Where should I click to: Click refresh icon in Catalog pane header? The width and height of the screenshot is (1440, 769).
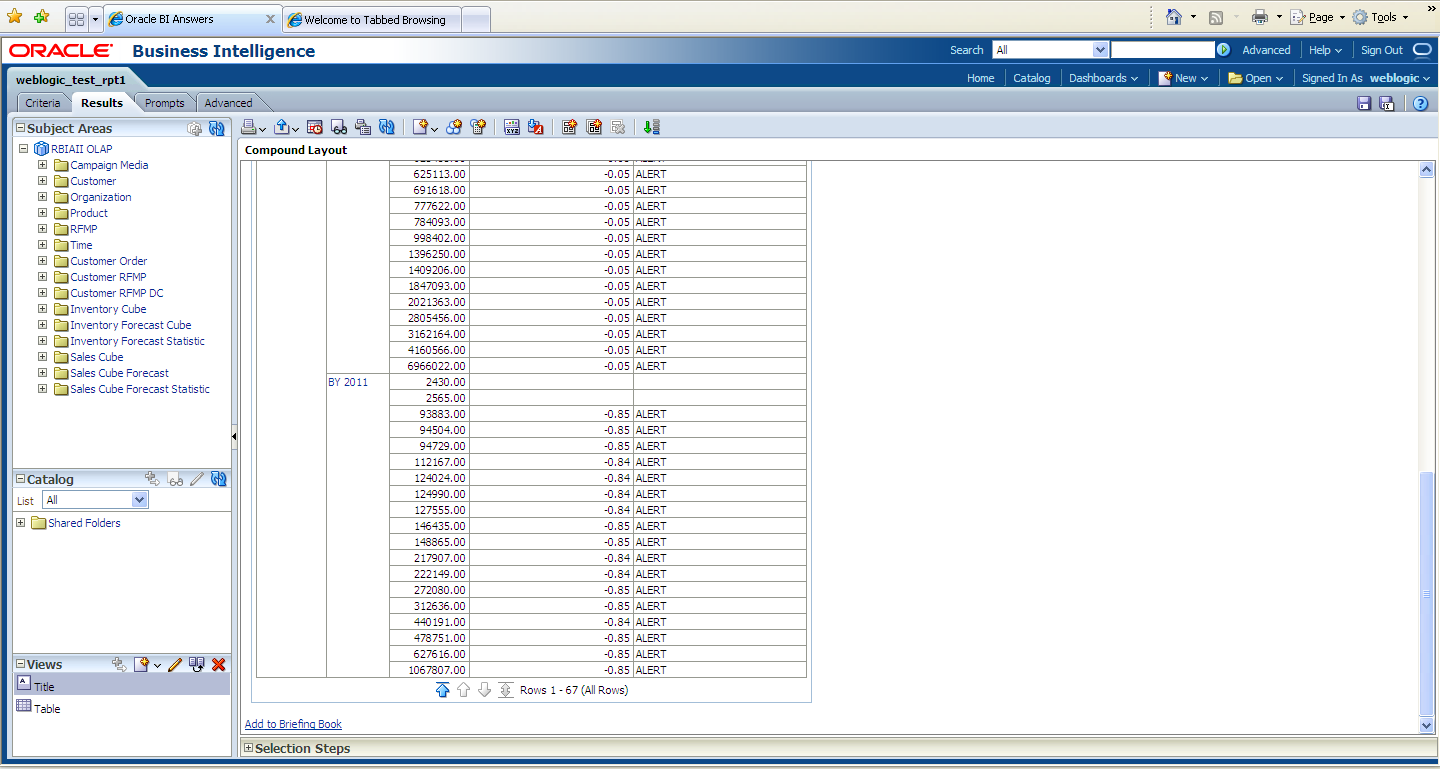pyautogui.click(x=218, y=479)
